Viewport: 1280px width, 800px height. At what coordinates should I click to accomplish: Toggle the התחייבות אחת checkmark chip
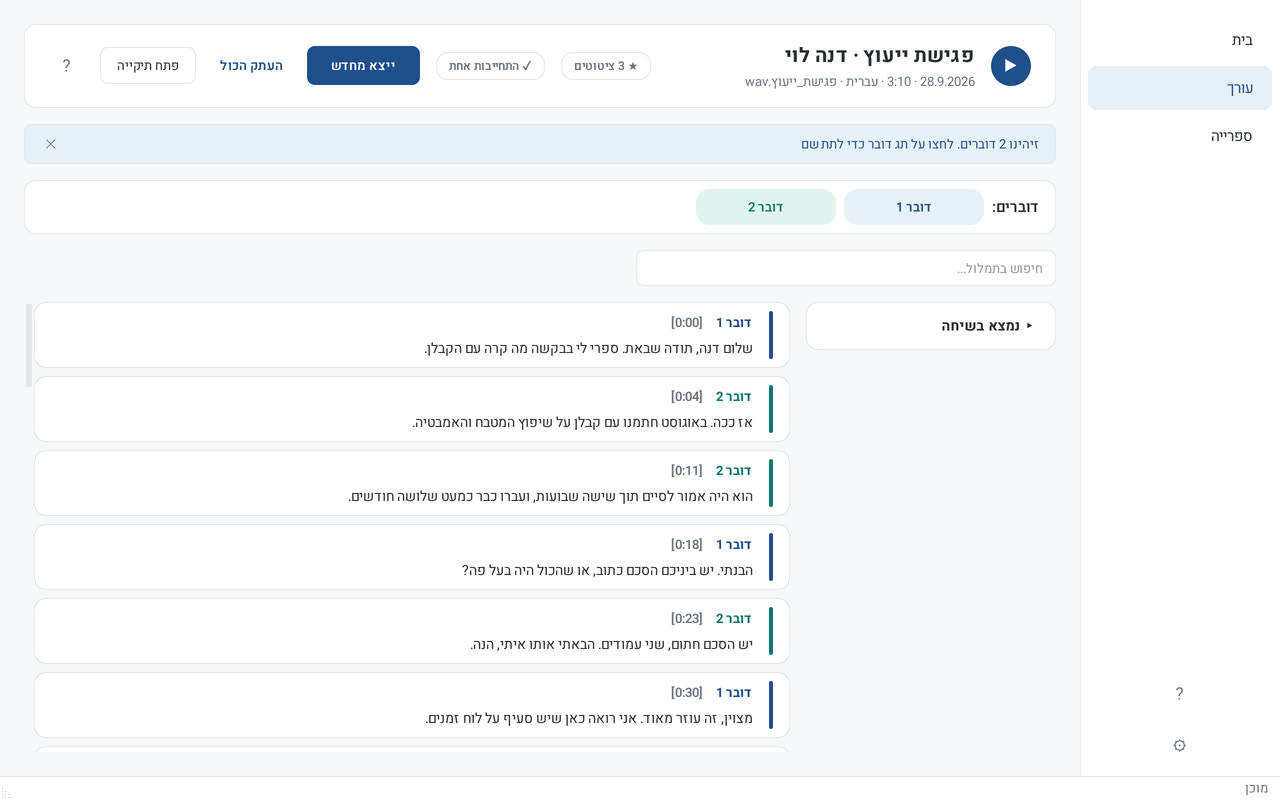click(x=490, y=66)
